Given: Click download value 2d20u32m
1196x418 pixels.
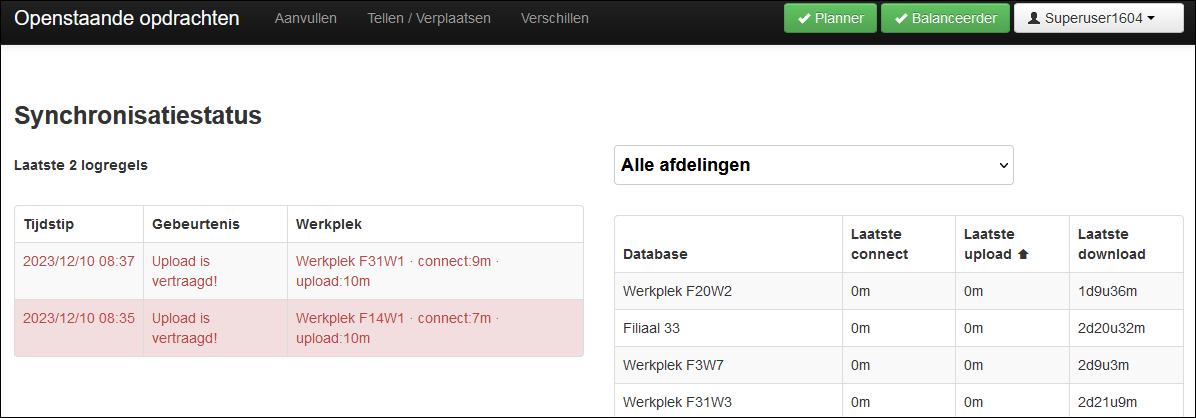Looking at the screenshot, I should pyautogui.click(x=1113, y=328).
